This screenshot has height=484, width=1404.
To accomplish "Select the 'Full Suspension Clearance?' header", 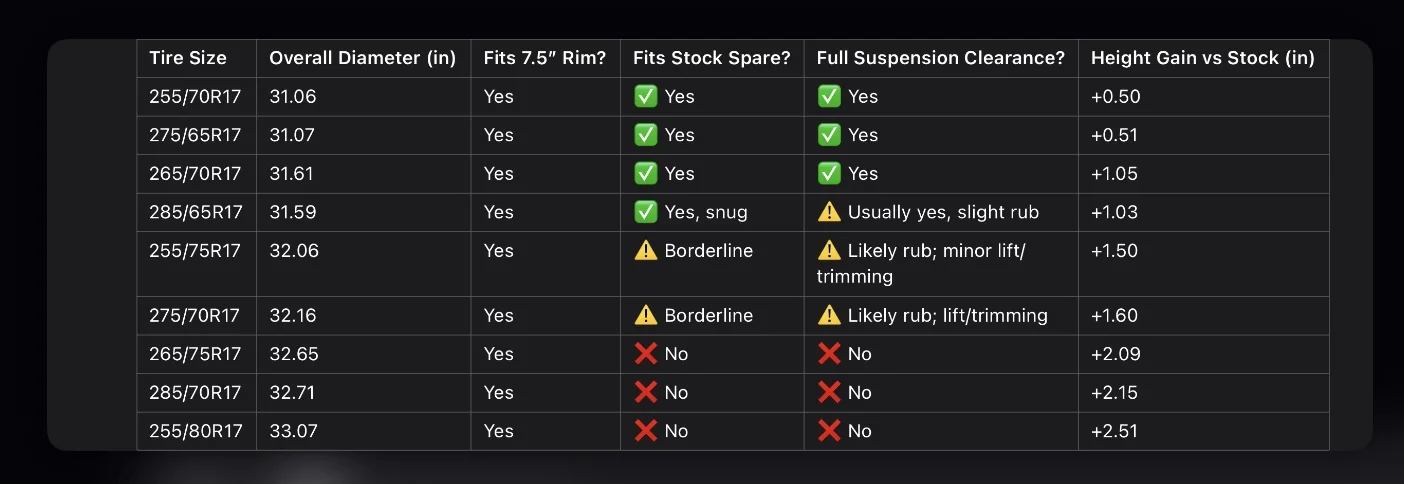I will [941, 58].
